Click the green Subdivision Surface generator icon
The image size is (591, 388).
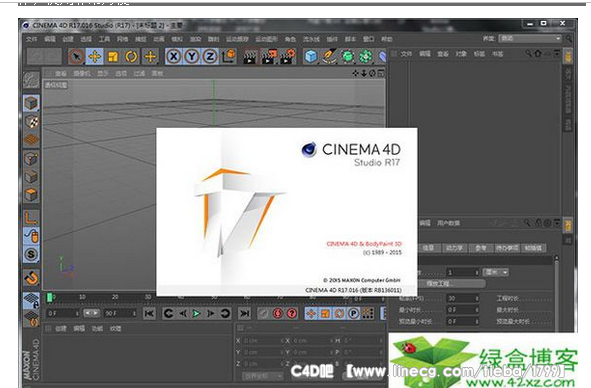[x=348, y=57]
